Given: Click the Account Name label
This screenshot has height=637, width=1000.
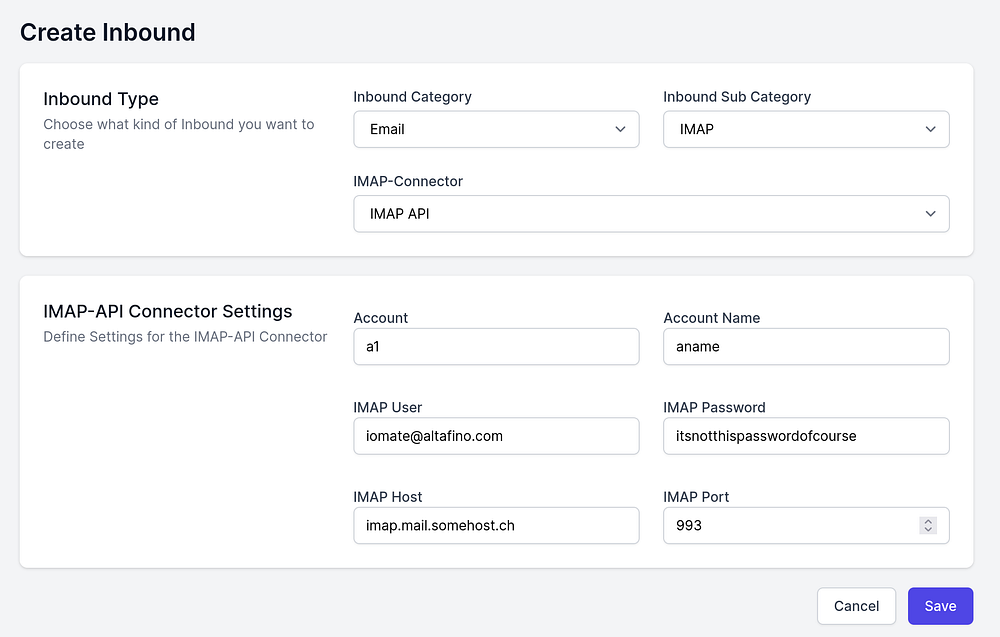Looking at the screenshot, I should (x=711, y=318).
